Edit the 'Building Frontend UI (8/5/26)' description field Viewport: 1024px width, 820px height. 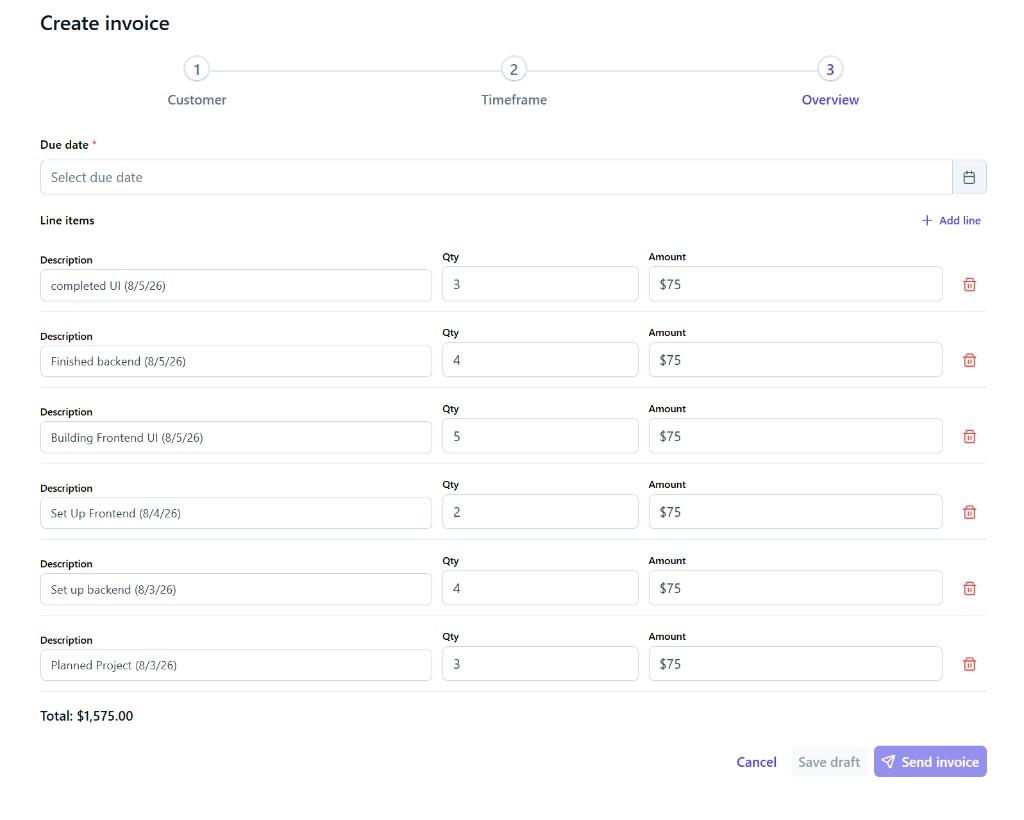point(236,437)
